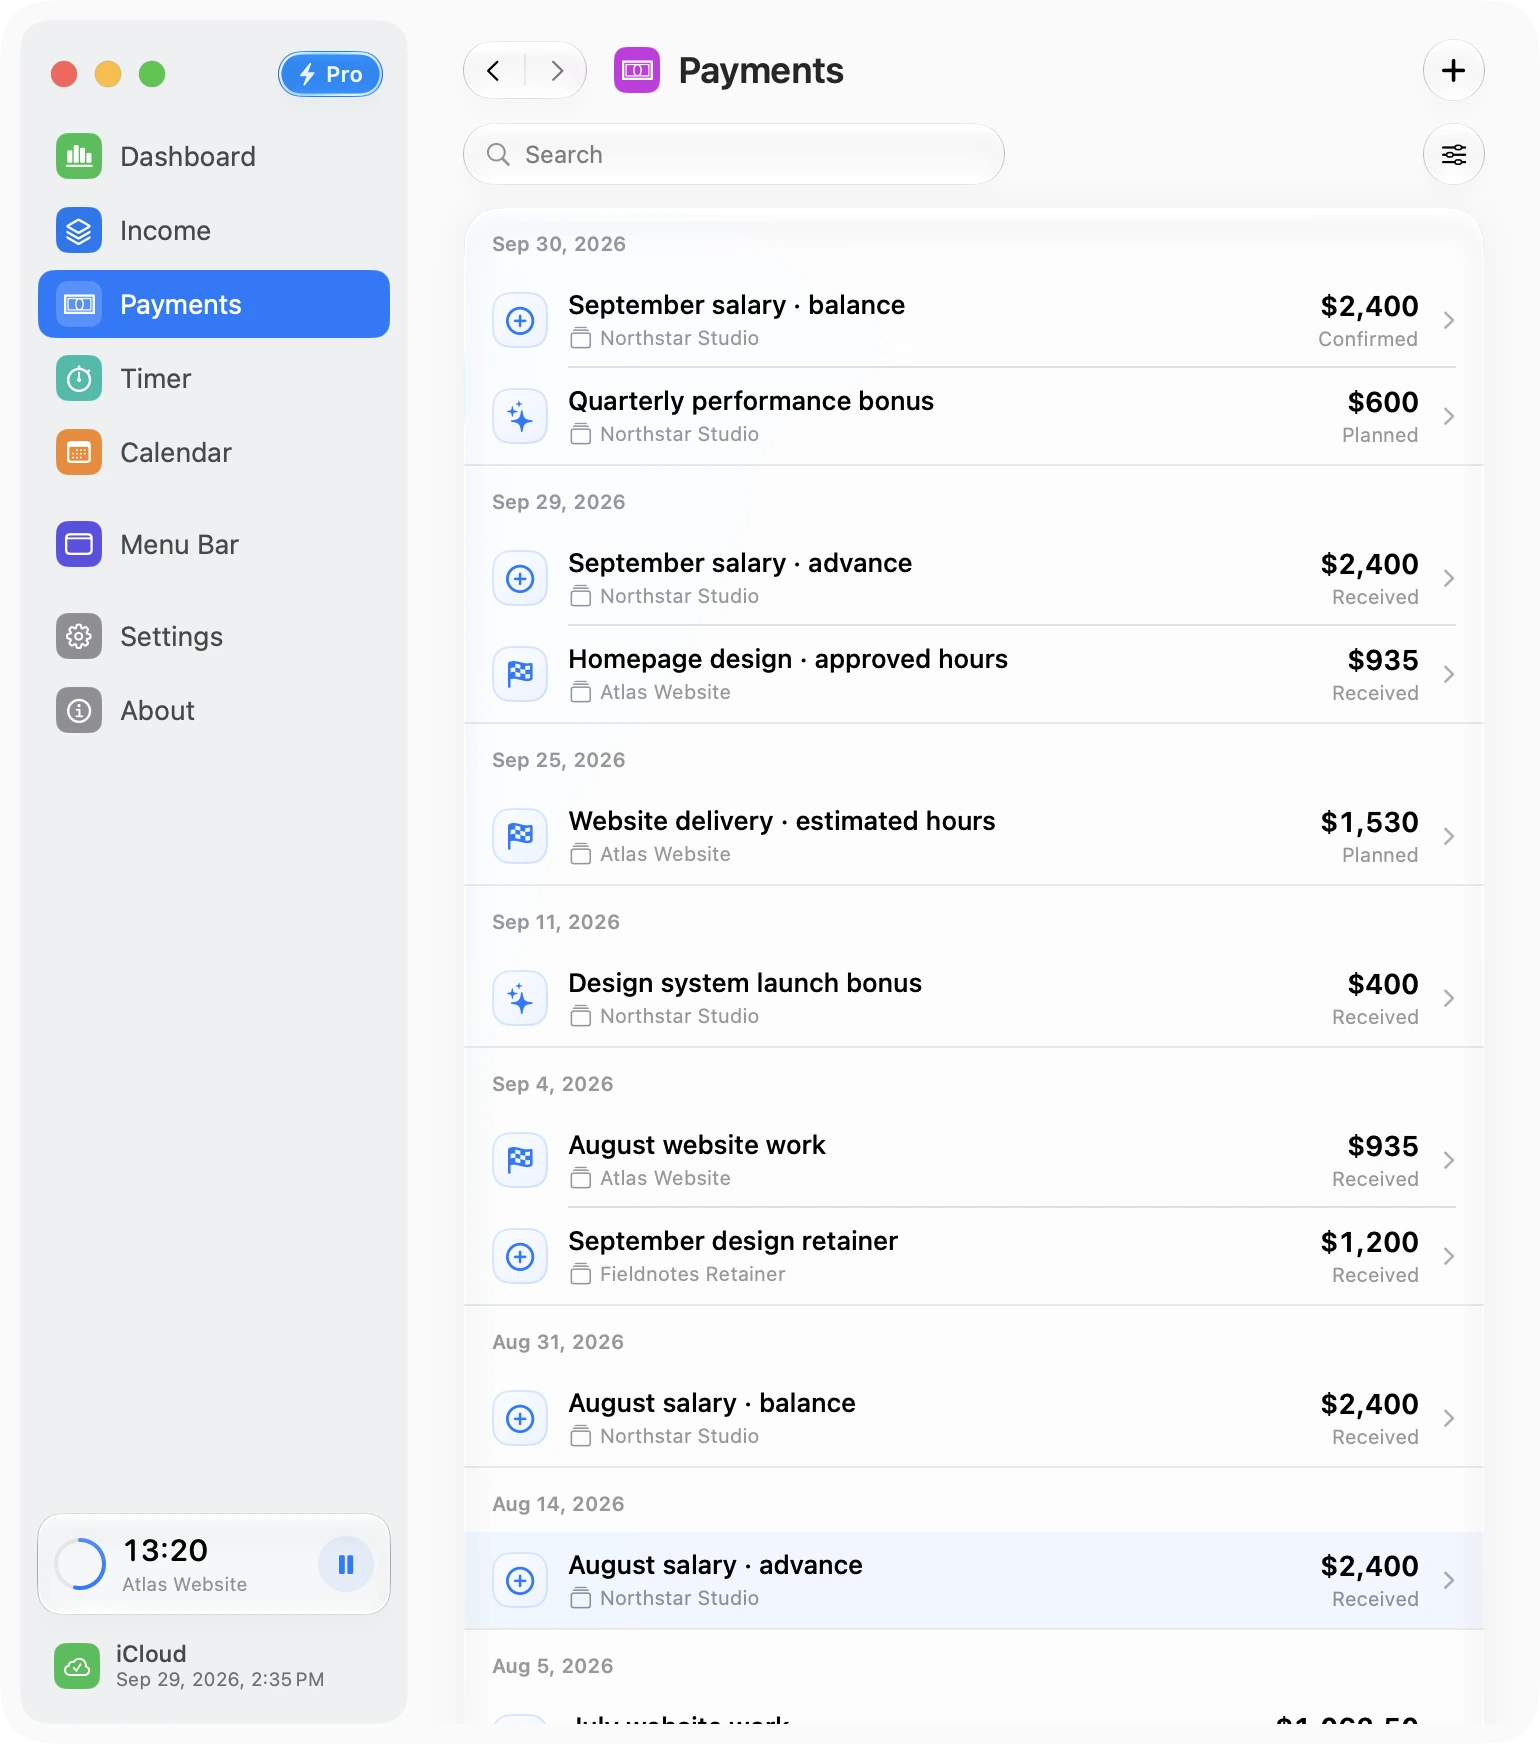Viewport: 1540px width, 1744px height.
Task: Go to the Income section
Action: point(214,230)
